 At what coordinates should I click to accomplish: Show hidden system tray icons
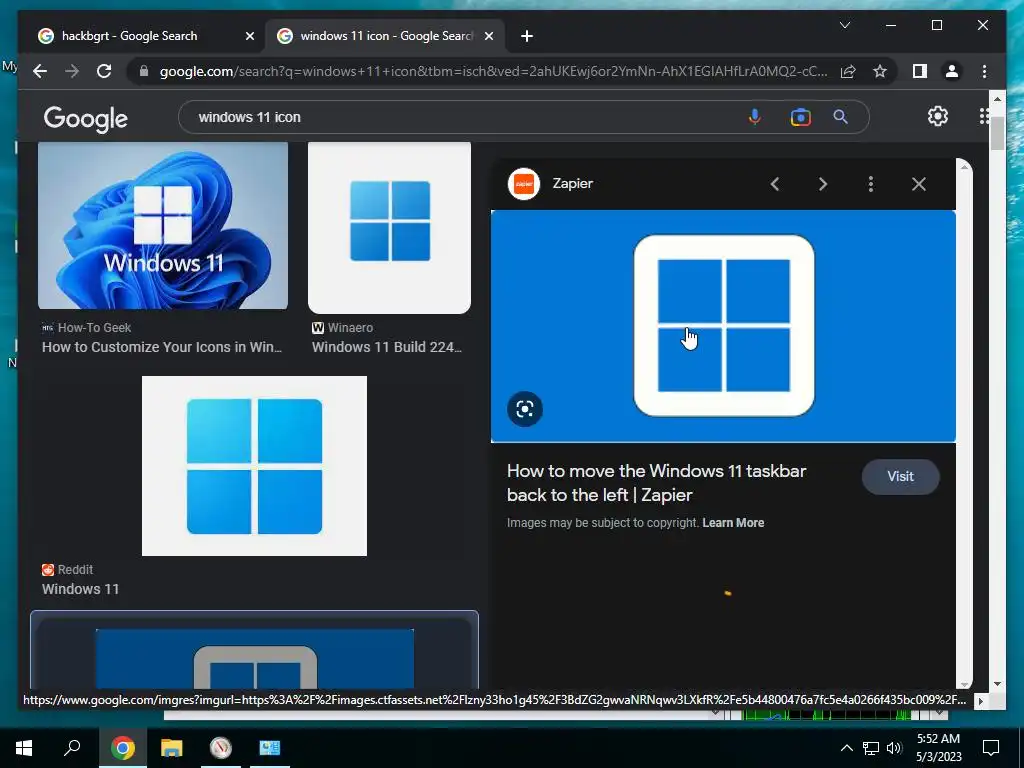point(846,748)
